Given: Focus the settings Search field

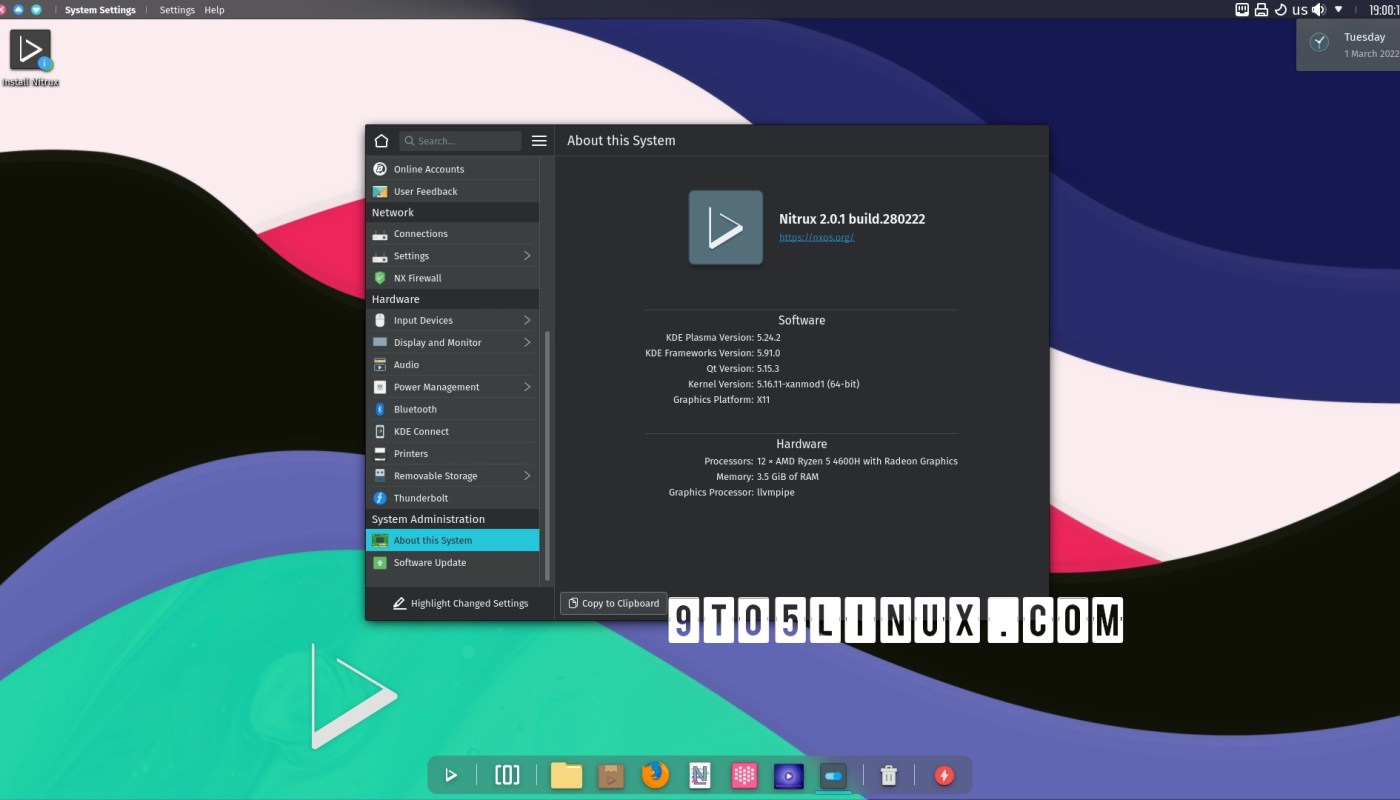Looking at the screenshot, I should click(460, 141).
